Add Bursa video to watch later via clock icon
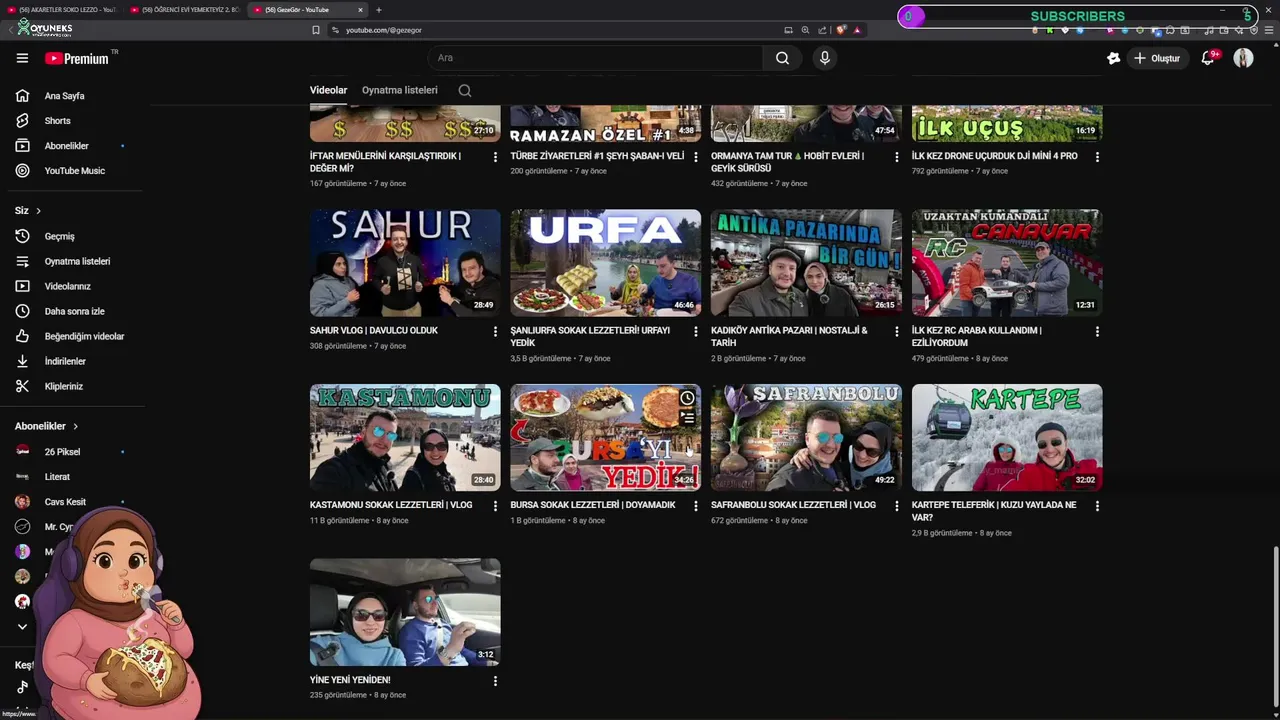 [x=687, y=398]
